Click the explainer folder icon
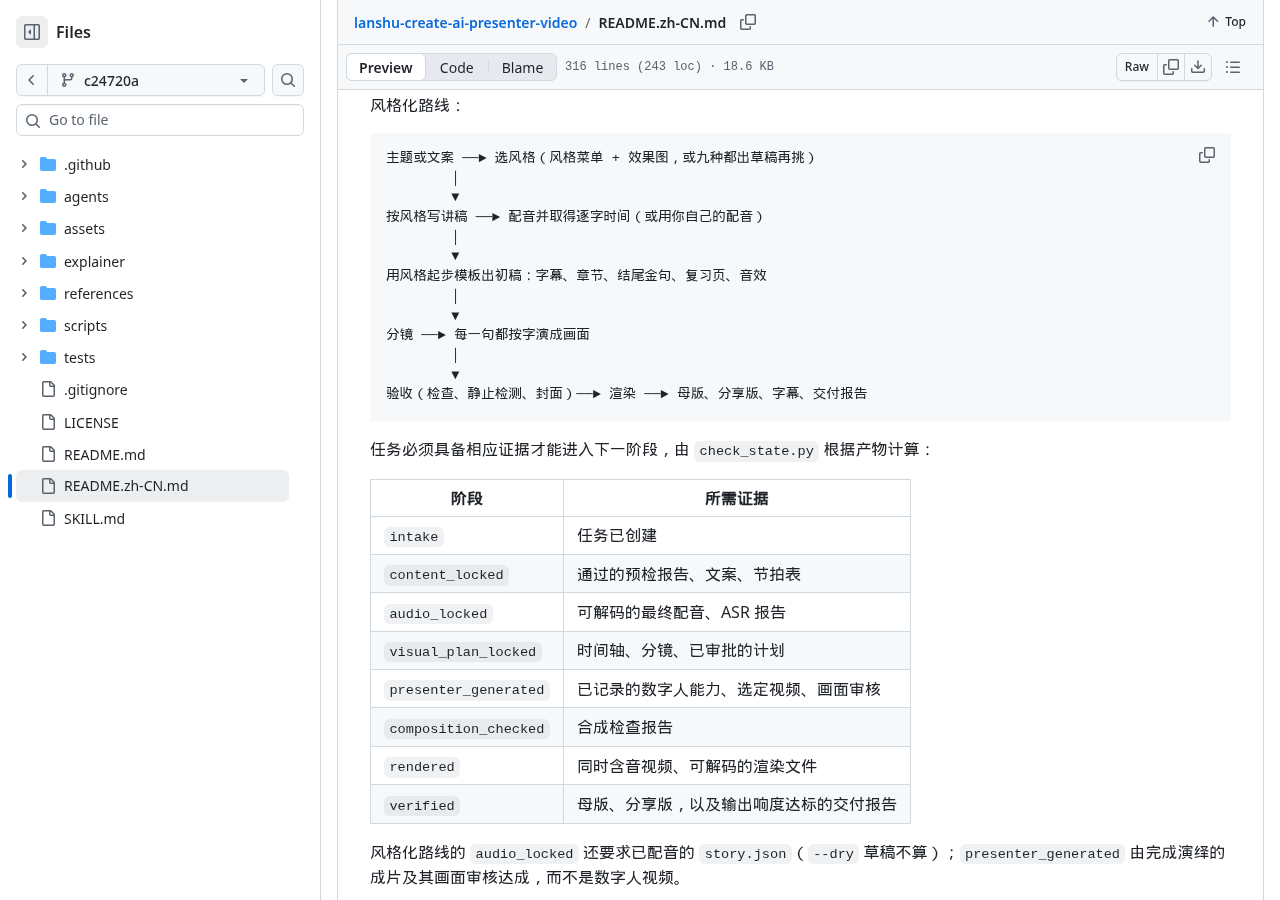1280x900 pixels. 48,261
